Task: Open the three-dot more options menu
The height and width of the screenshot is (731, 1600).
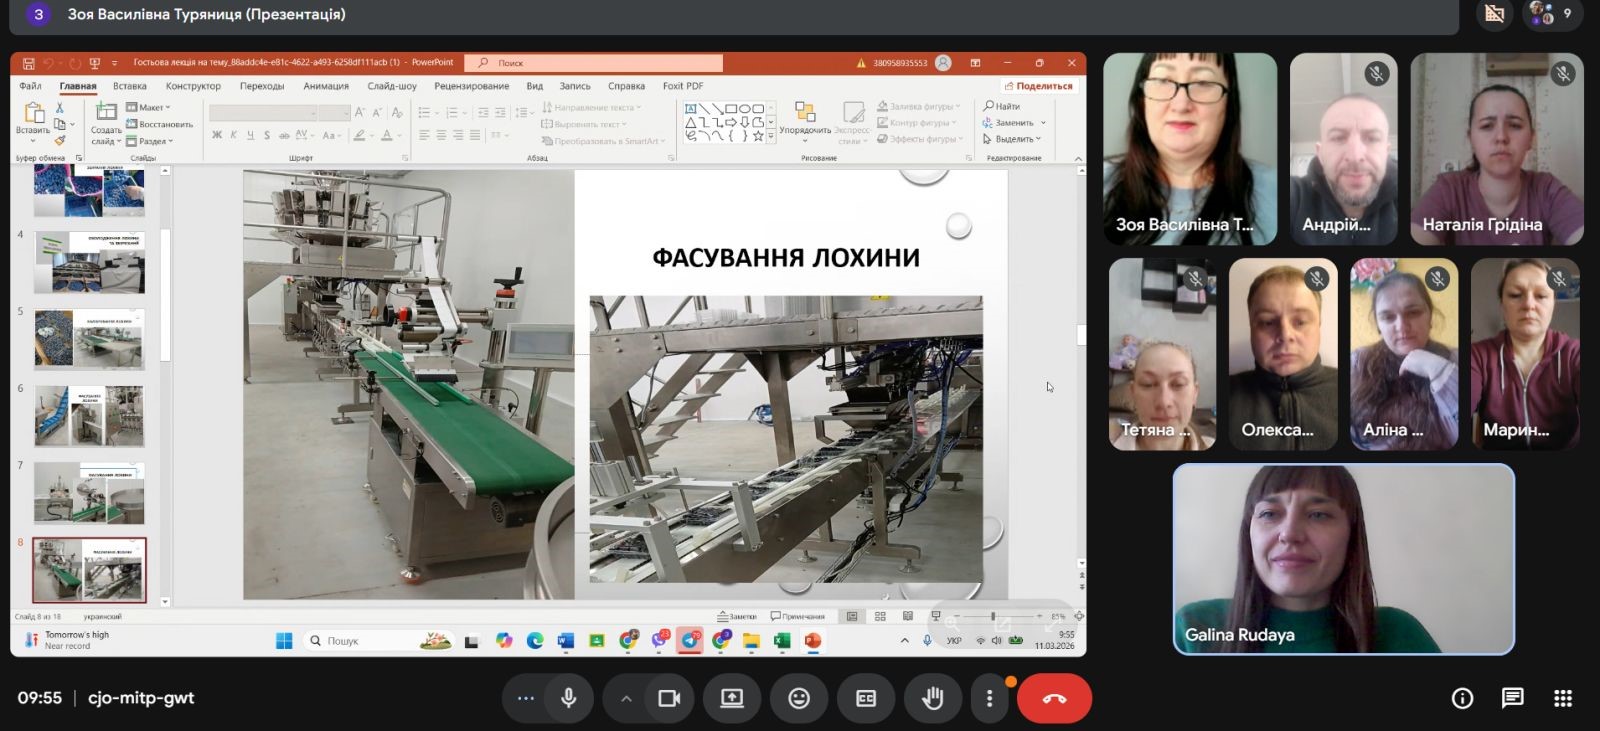Action: (989, 698)
